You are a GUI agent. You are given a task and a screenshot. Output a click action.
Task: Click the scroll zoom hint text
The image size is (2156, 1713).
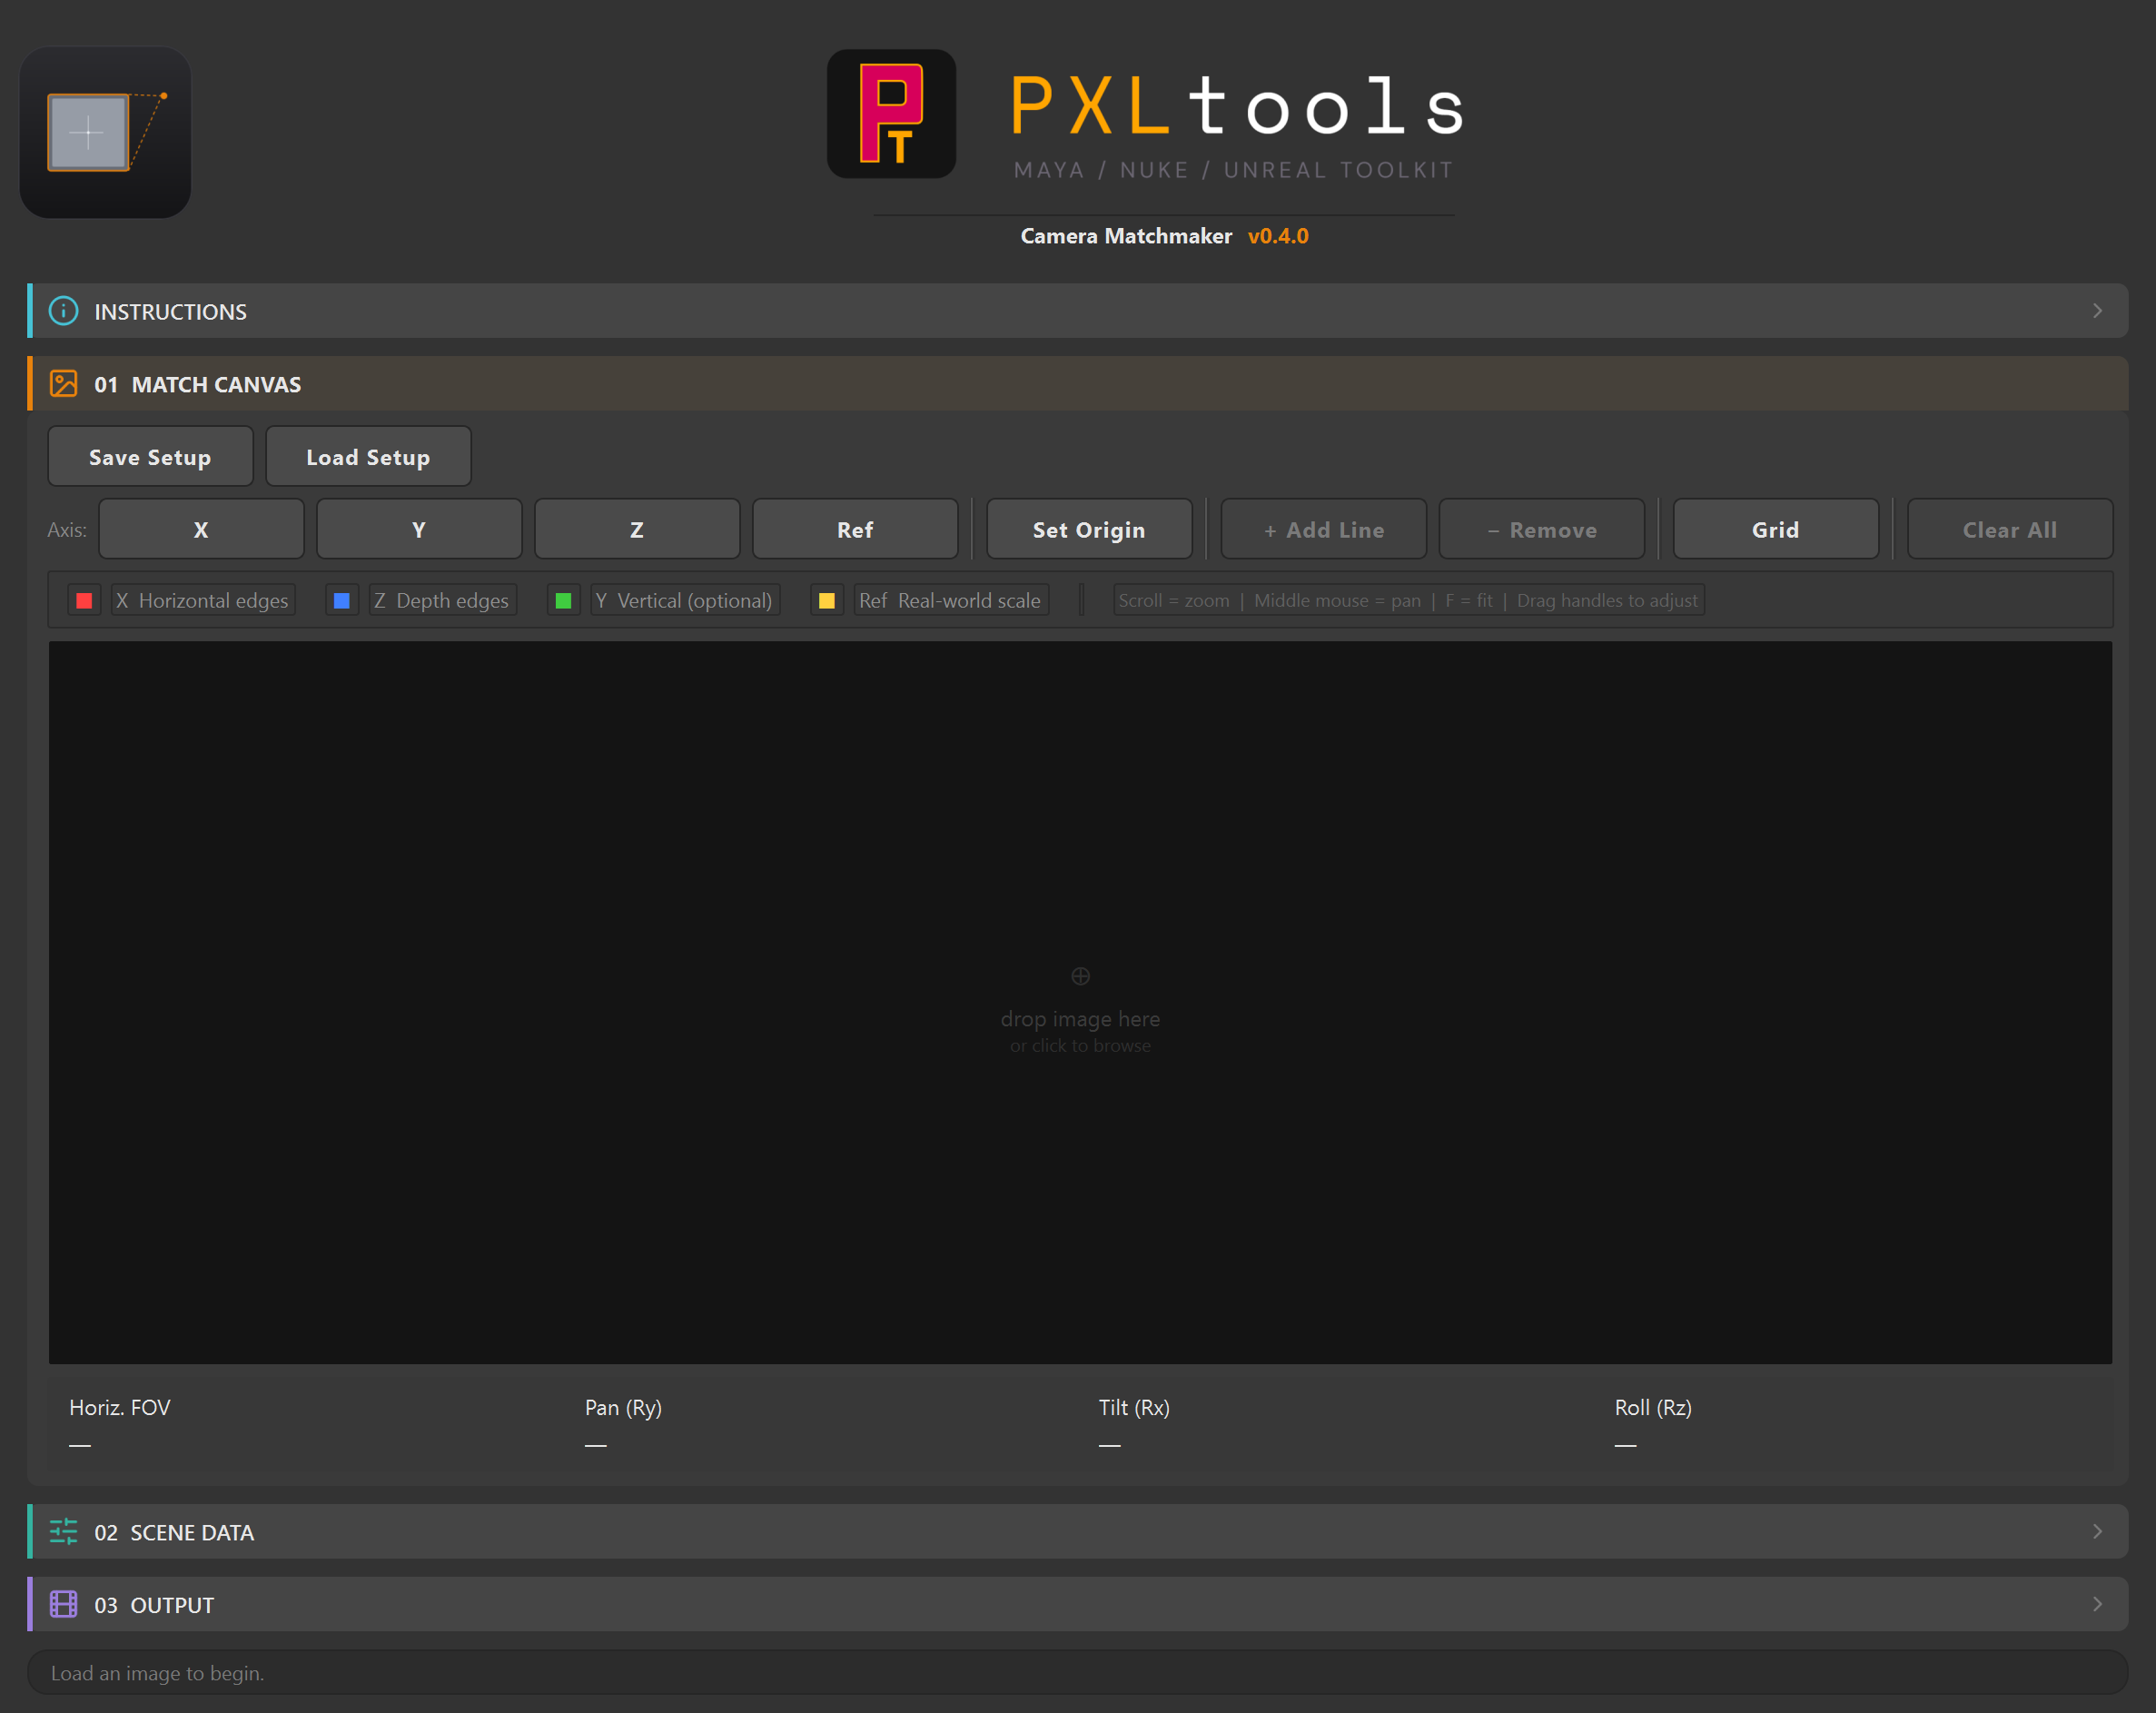click(x=1408, y=600)
